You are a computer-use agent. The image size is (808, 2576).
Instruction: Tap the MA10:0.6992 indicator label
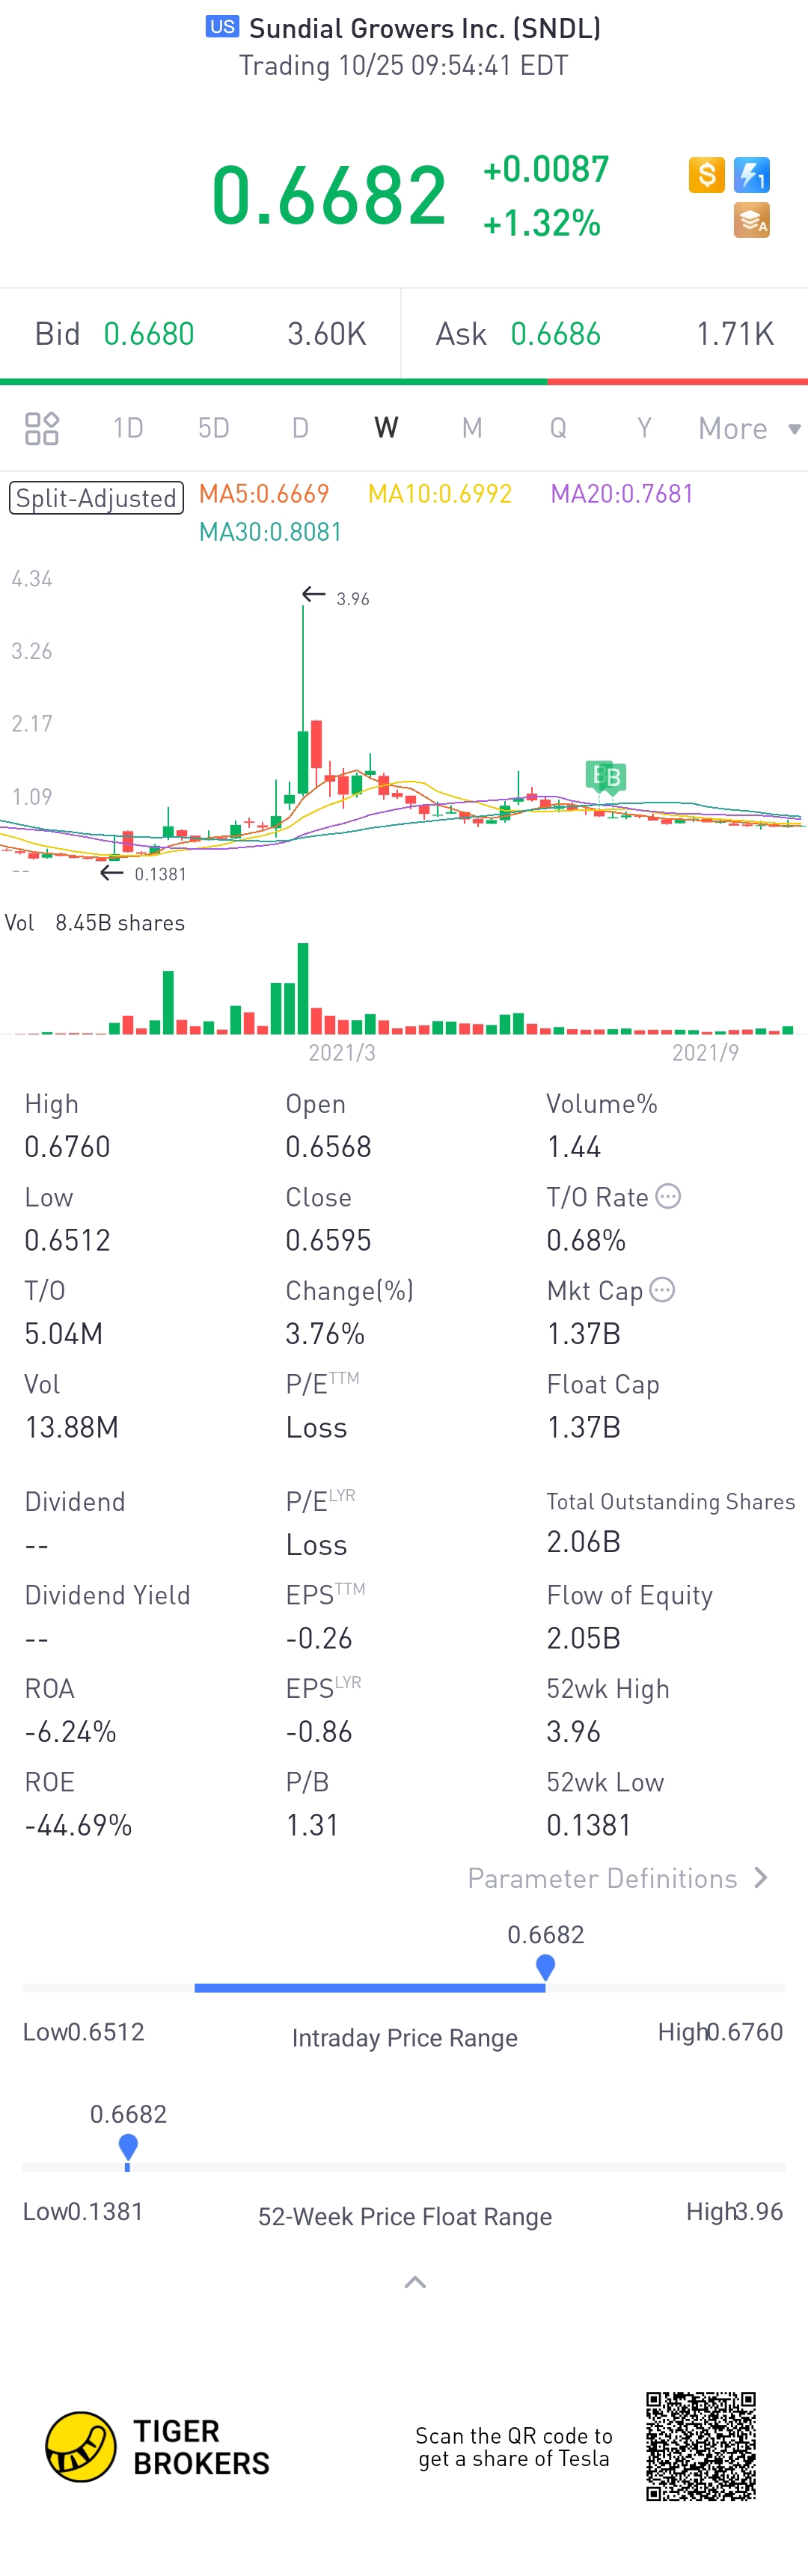440,494
